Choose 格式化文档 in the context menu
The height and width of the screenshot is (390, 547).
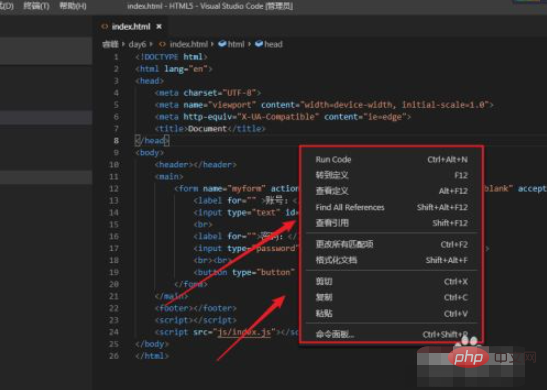391,260
